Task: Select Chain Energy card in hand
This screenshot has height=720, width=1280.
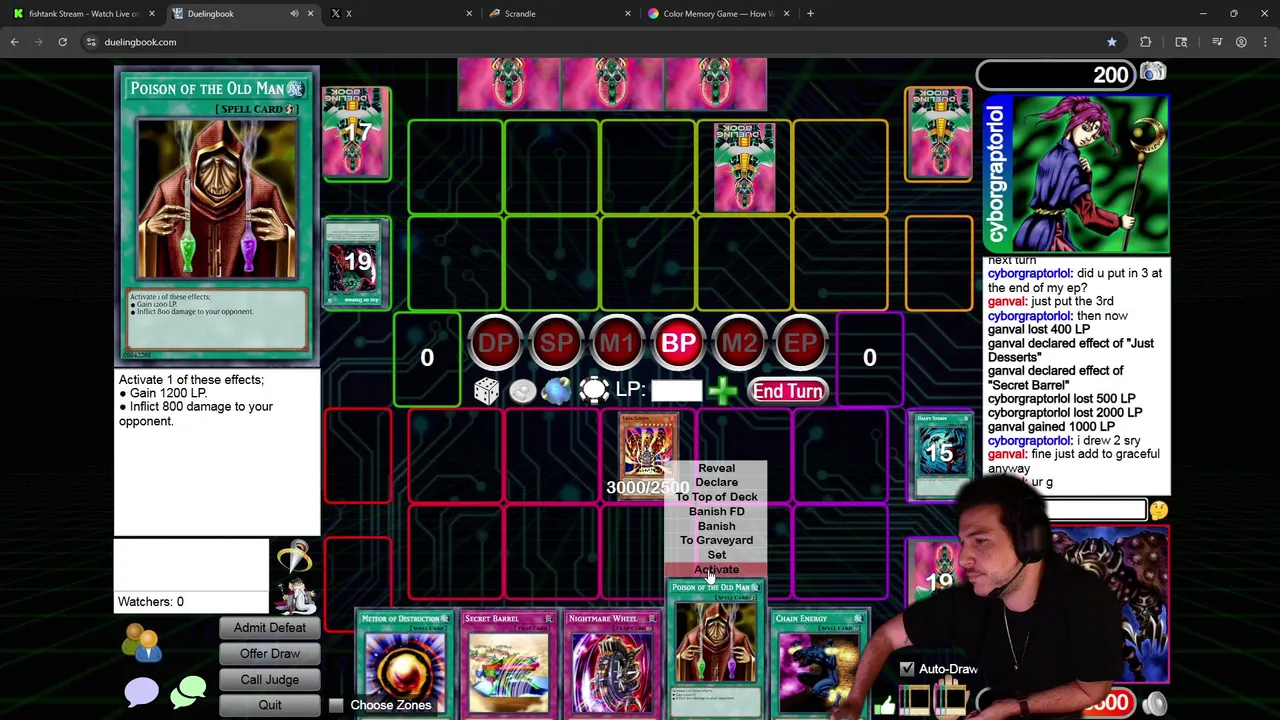Action: point(818,664)
